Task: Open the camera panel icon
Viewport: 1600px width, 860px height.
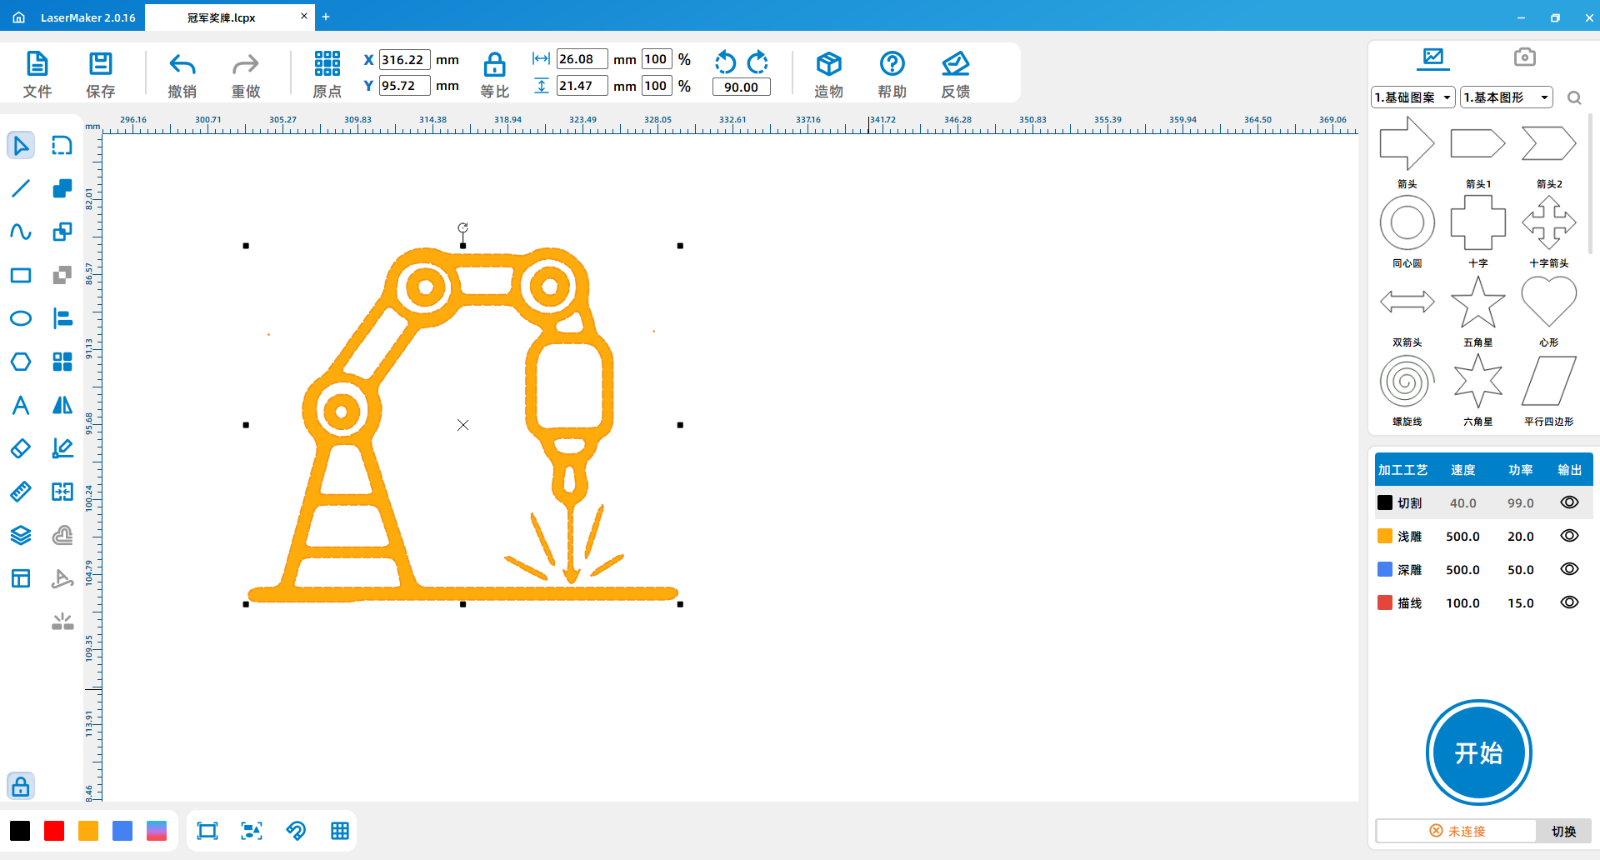Action: coord(1524,57)
